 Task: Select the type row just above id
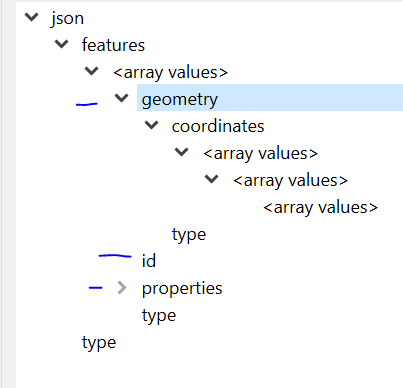(x=189, y=235)
